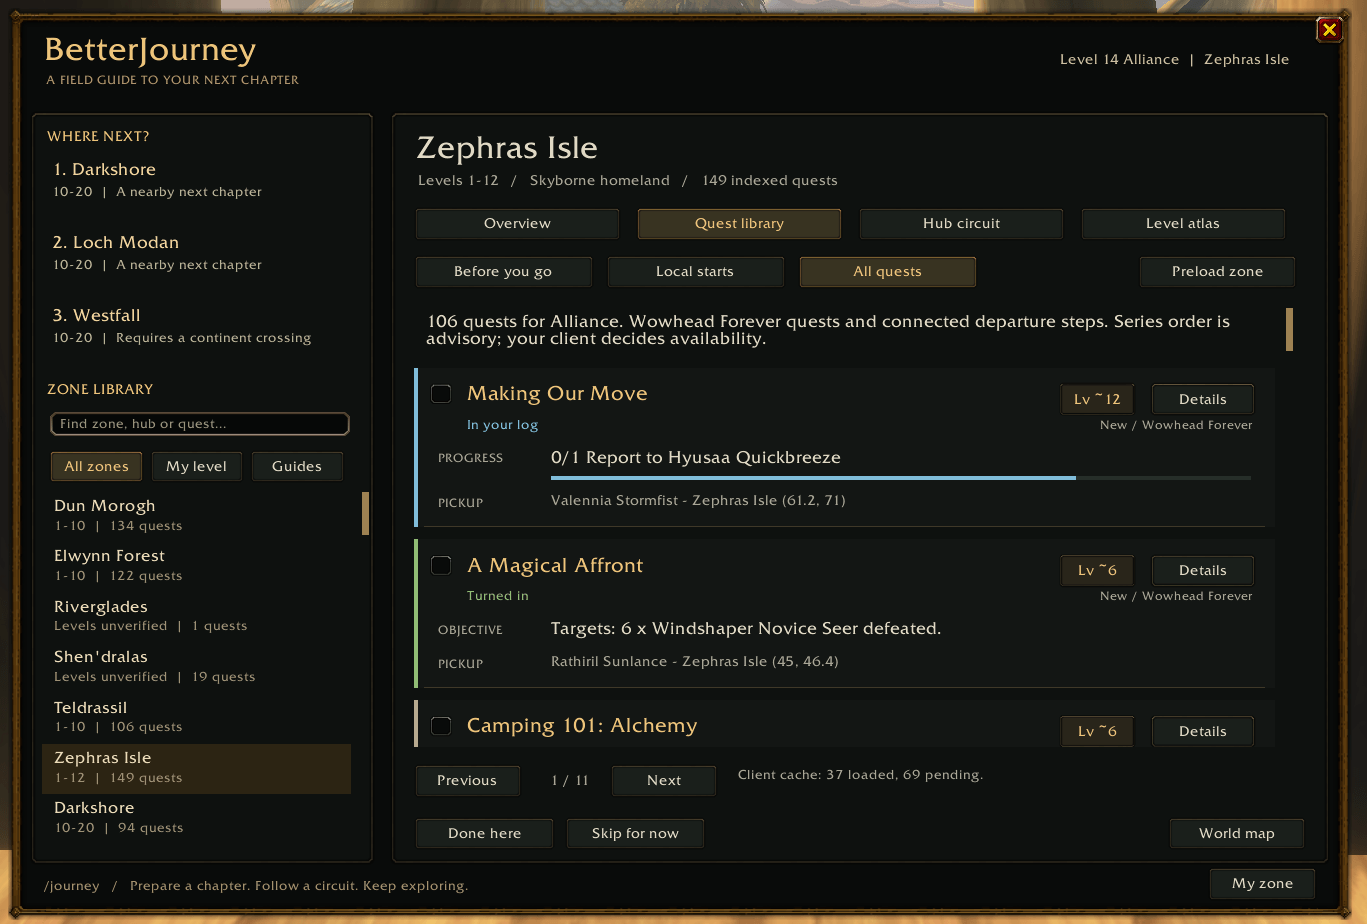This screenshot has width=1367, height=924.
Task: Click the zone library scrollbar handle
Action: (366, 513)
